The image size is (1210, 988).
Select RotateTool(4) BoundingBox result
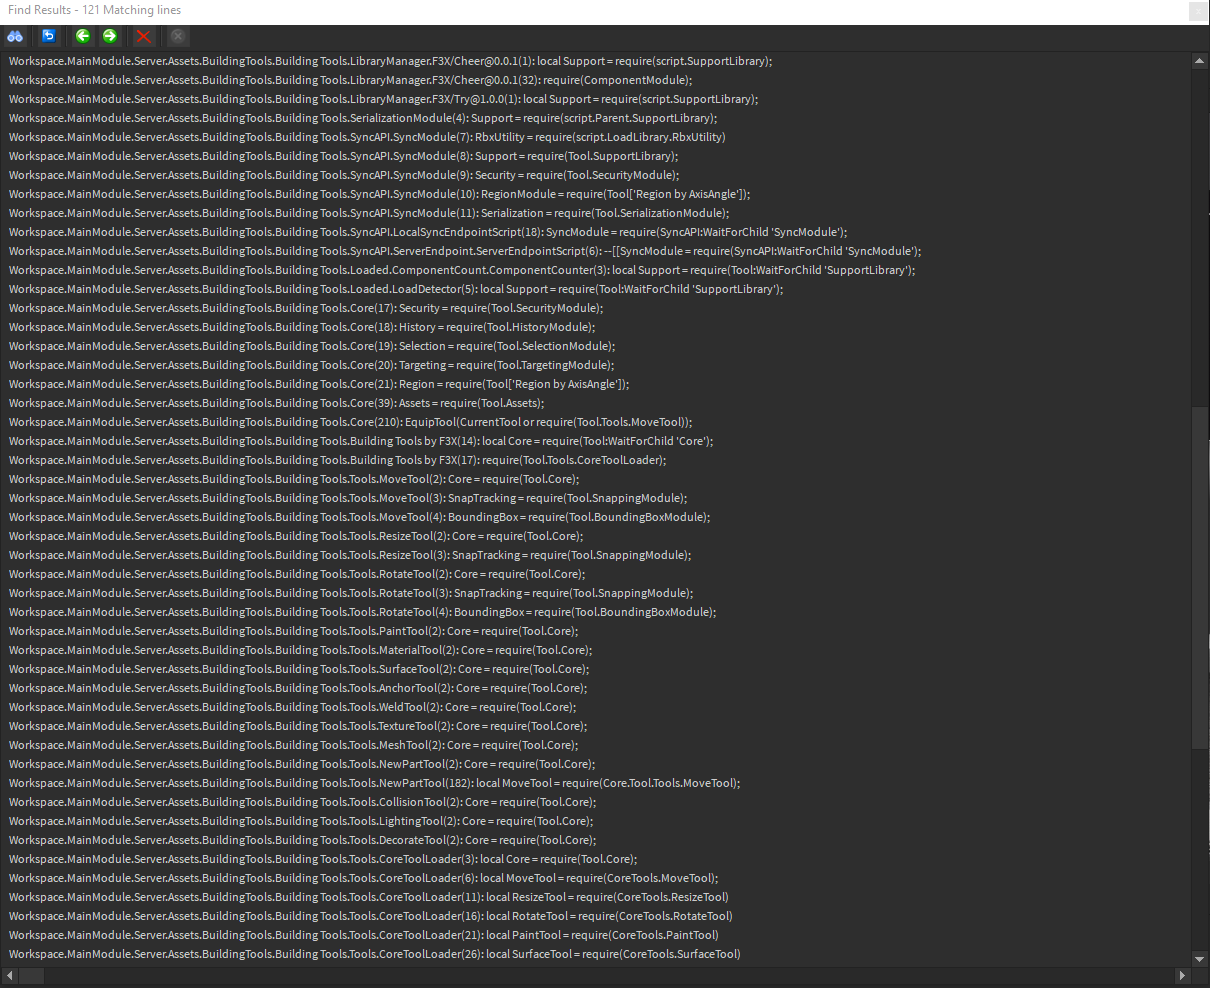(363, 612)
